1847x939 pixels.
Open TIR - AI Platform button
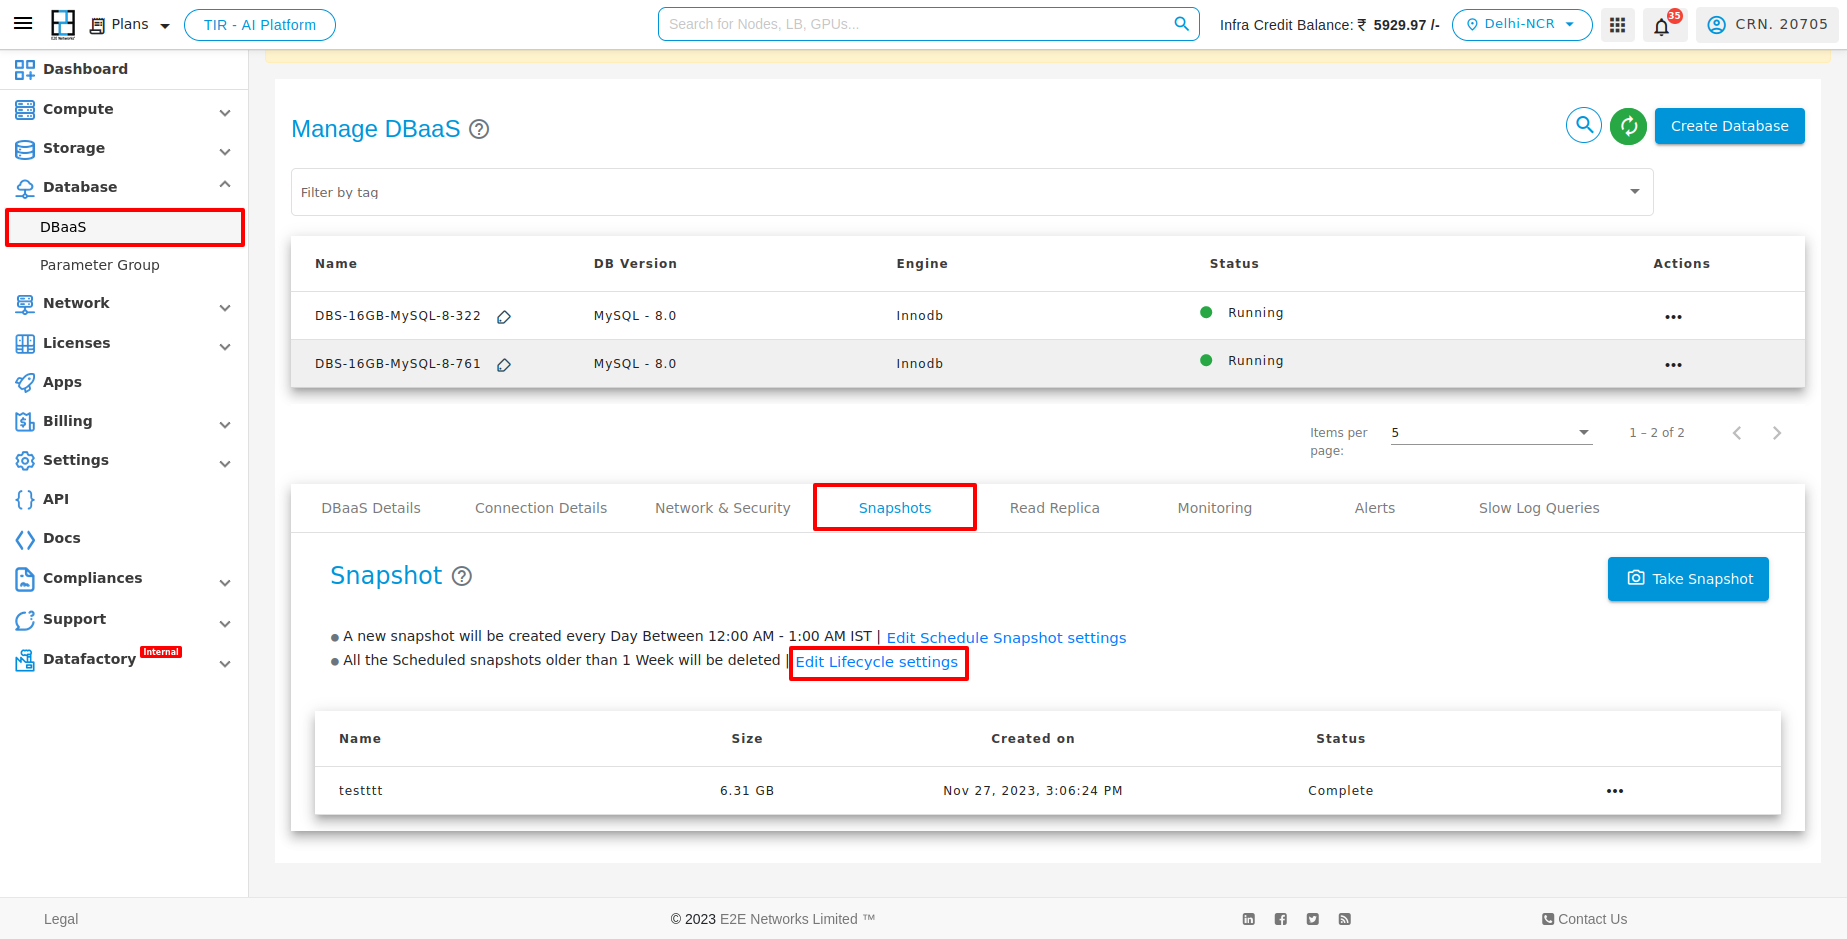pyautogui.click(x=260, y=25)
